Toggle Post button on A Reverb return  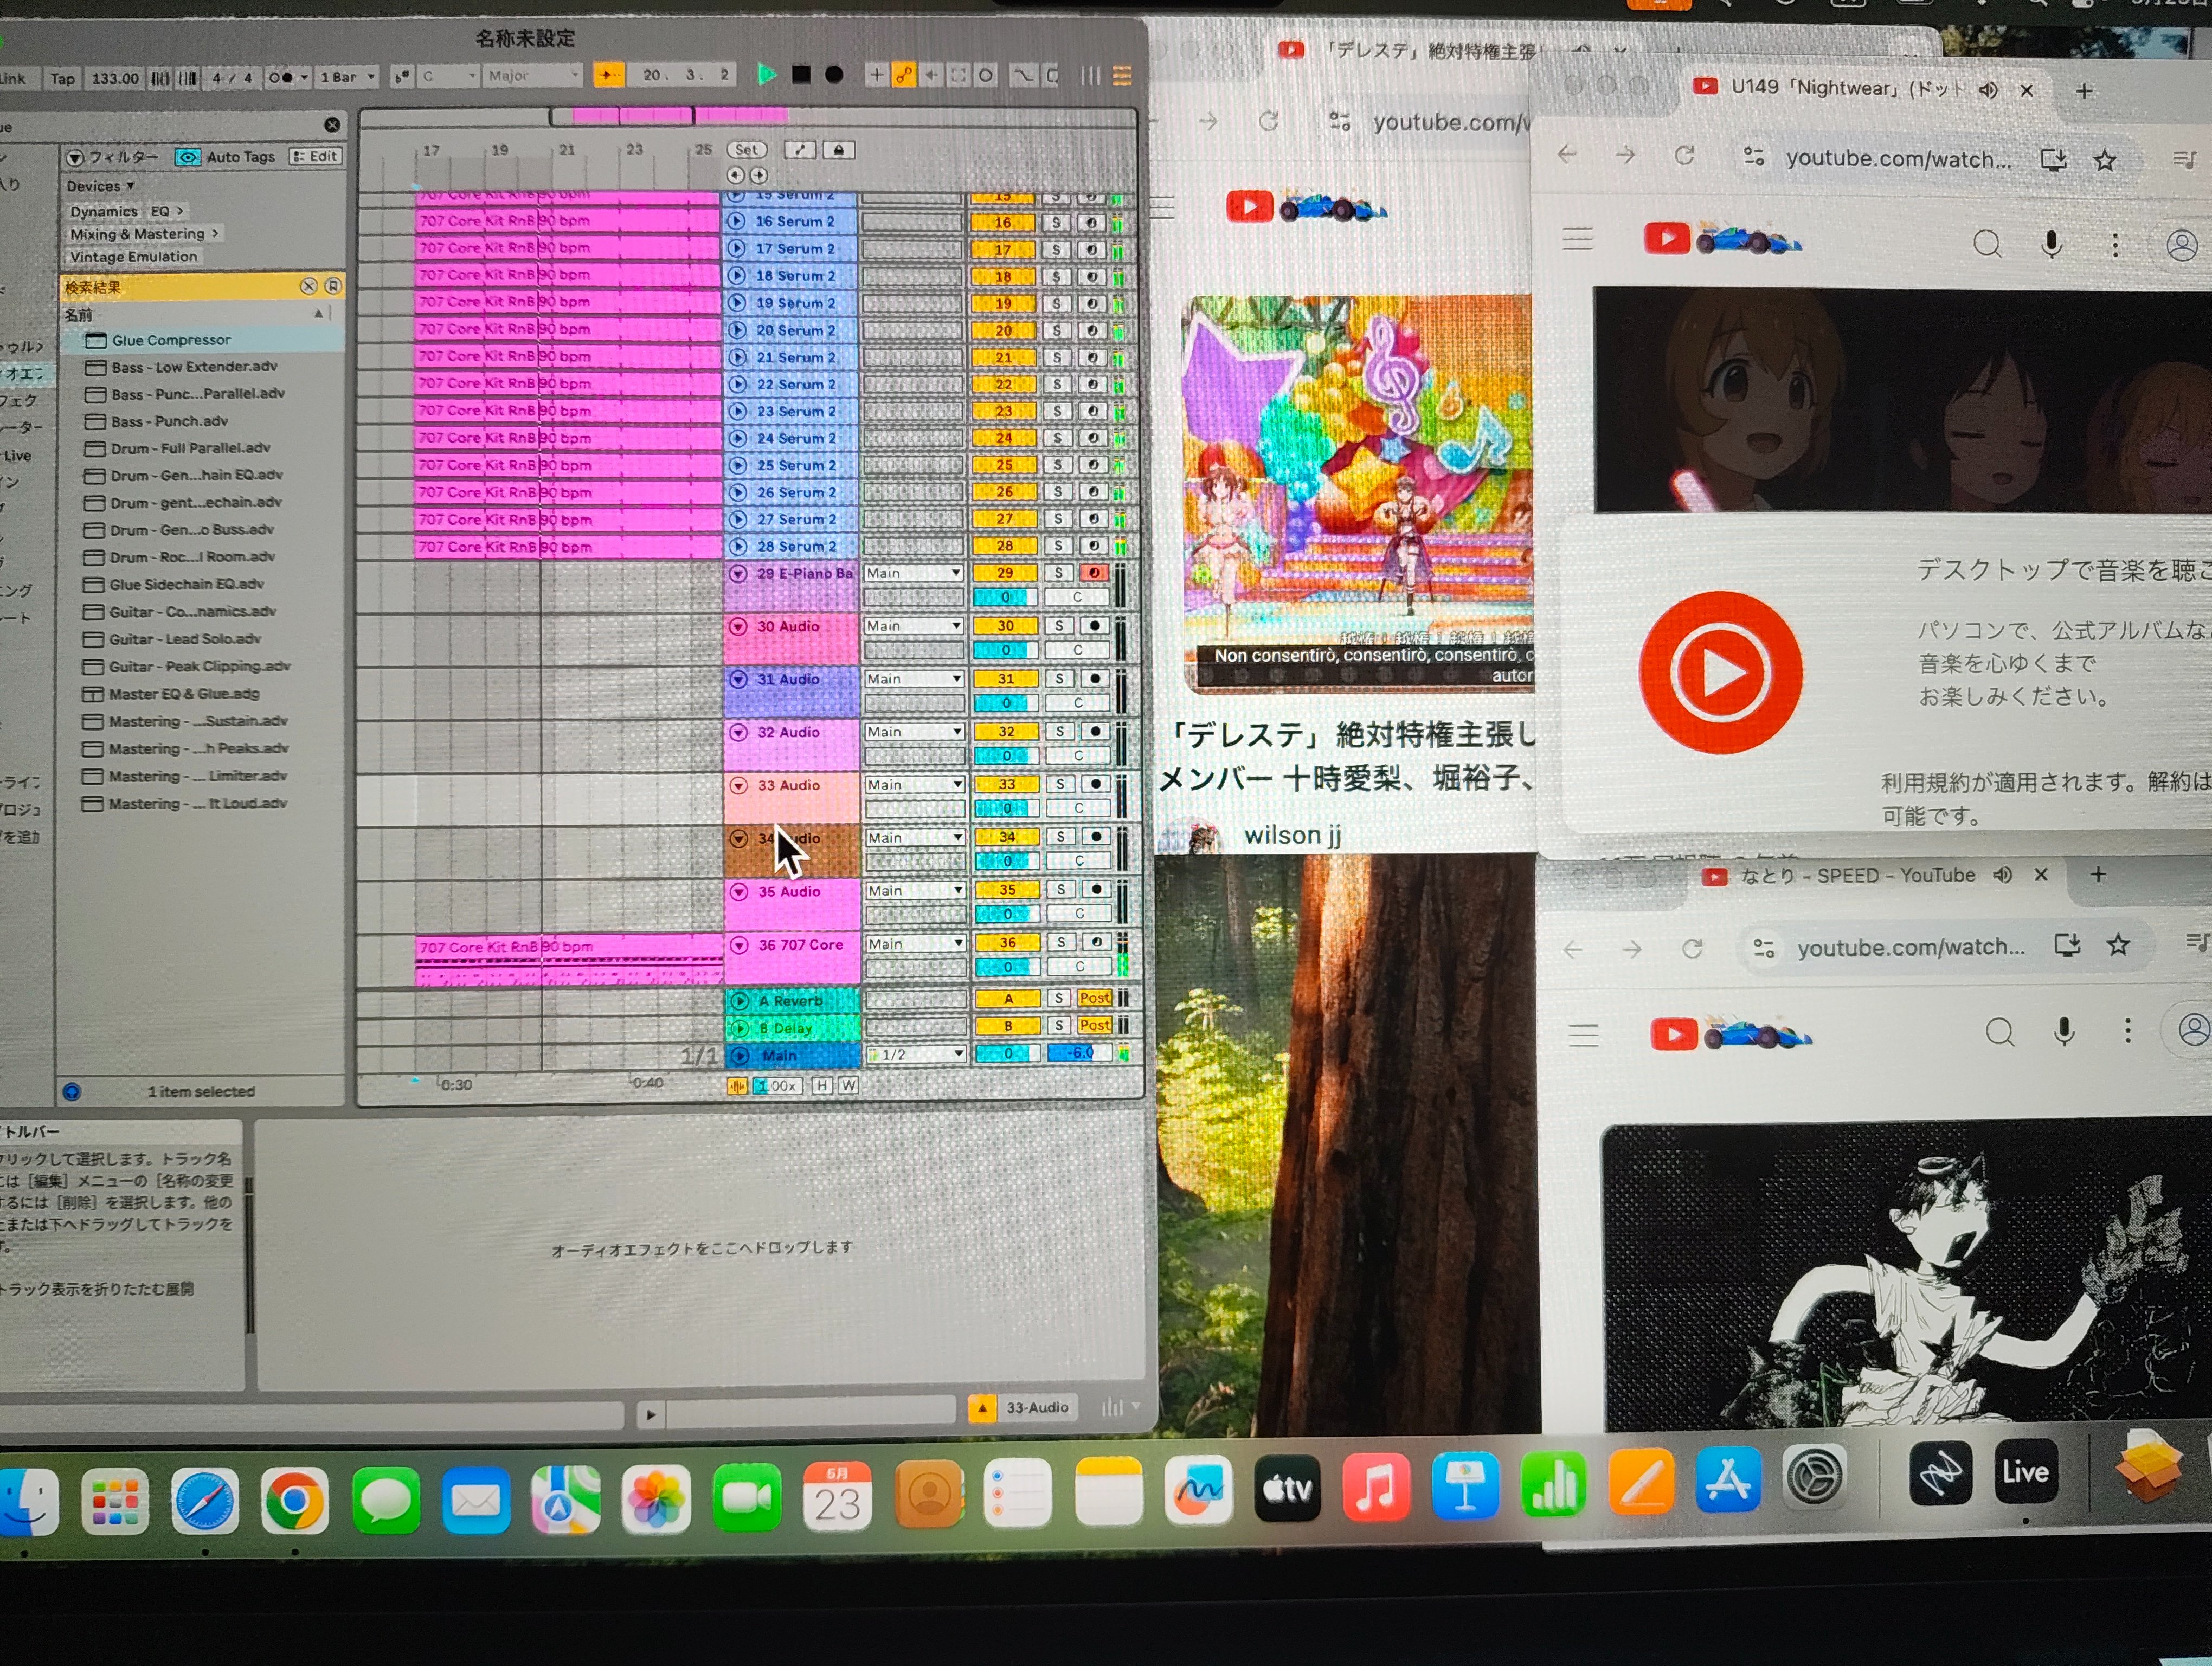[x=1095, y=998]
